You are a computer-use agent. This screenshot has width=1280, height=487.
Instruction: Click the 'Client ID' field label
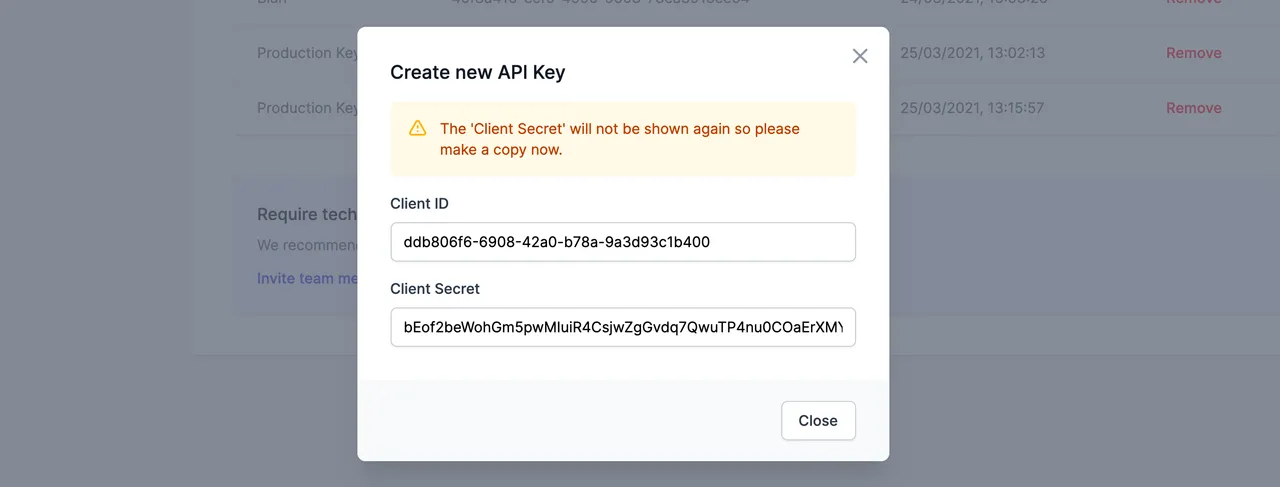click(x=419, y=204)
